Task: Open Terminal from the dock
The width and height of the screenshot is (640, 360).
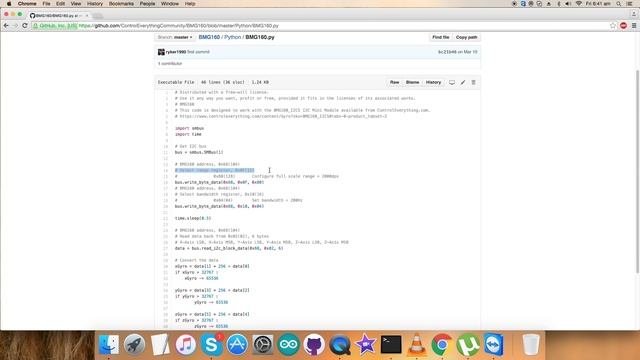Action: click(x=391, y=344)
